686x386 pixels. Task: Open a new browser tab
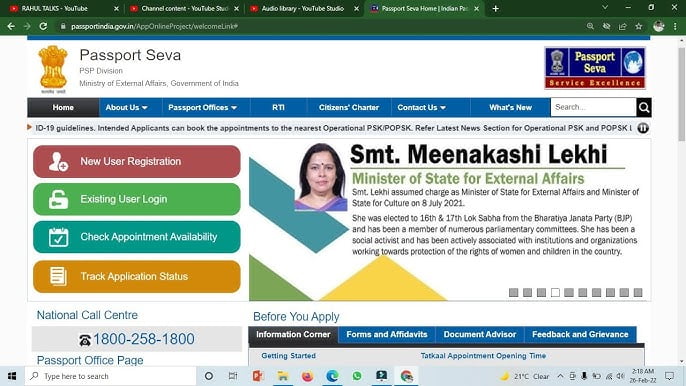coord(495,8)
